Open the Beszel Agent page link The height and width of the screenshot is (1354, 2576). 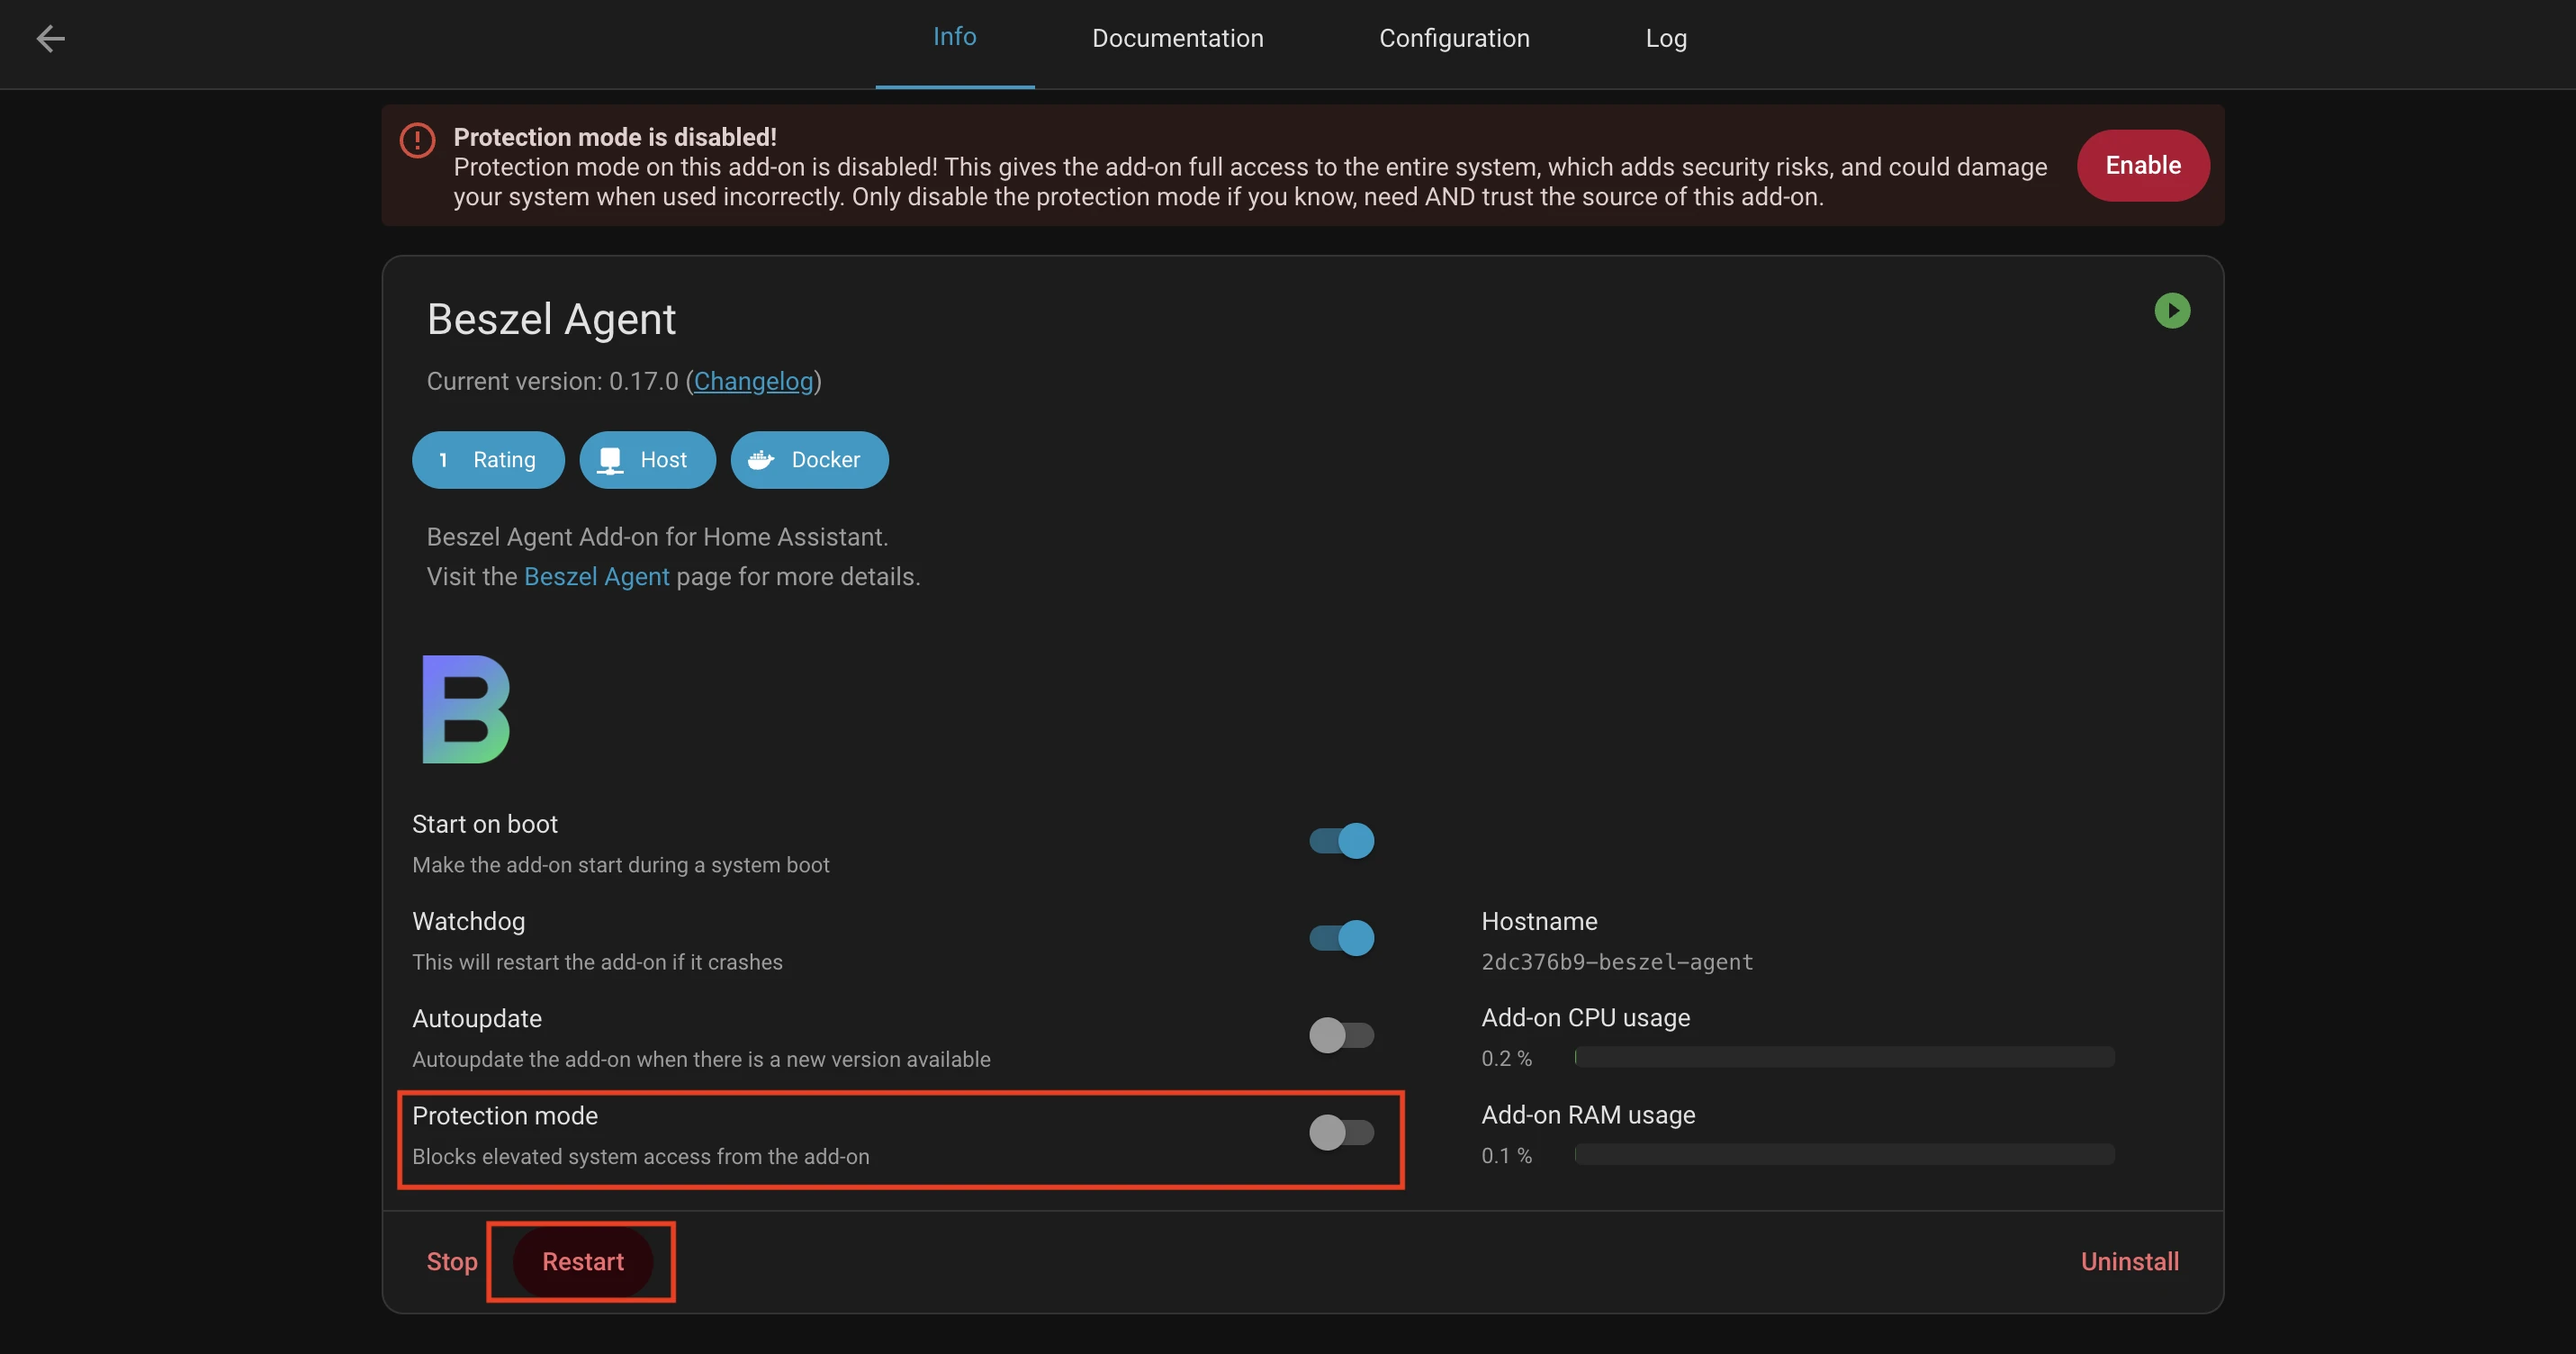[596, 577]
